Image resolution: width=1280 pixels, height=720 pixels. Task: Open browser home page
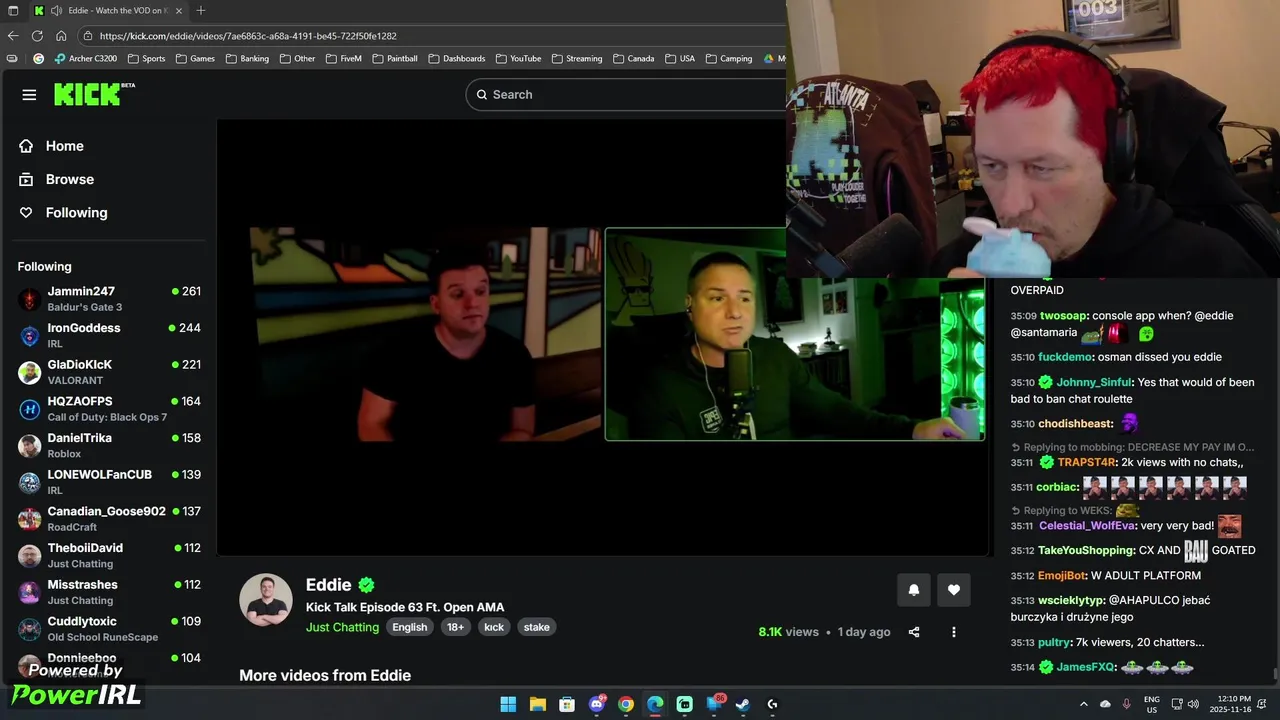[x=61, y=35]
